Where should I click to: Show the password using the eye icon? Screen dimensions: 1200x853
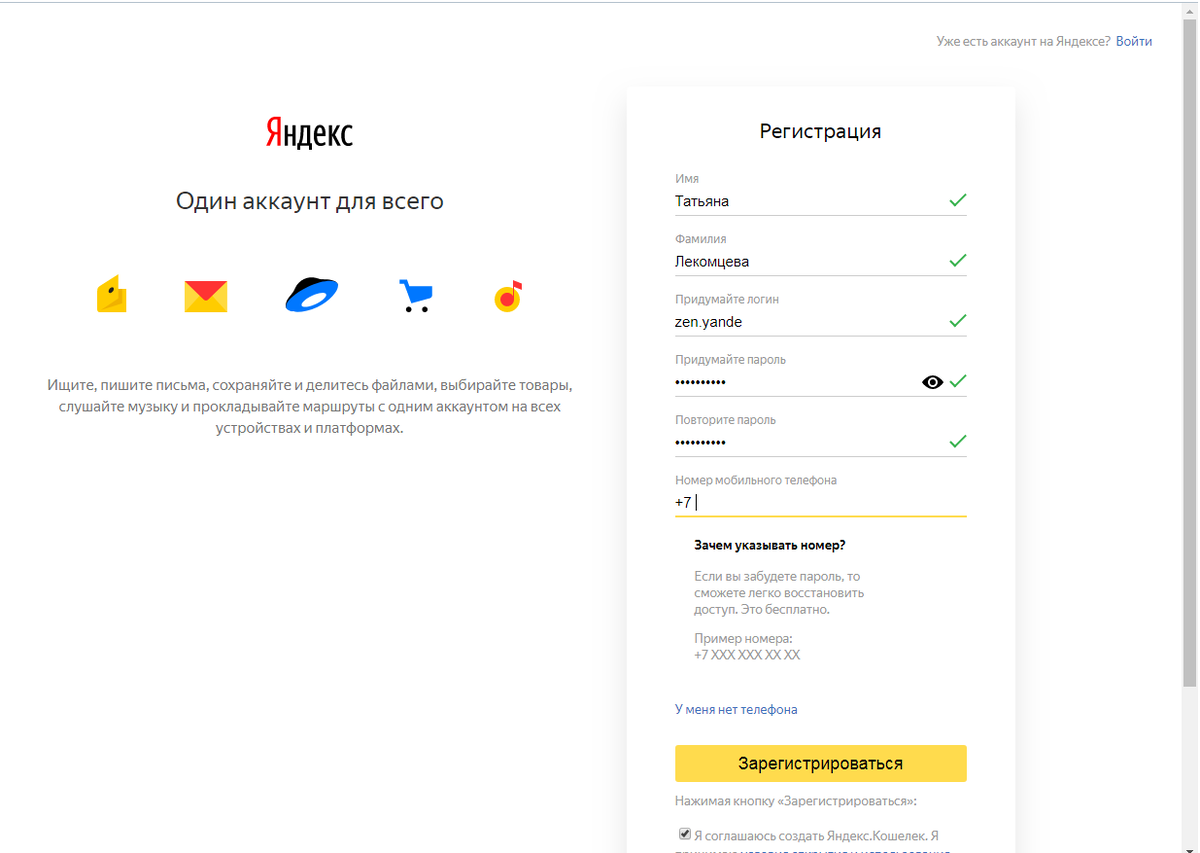click(x=933, y=382)
